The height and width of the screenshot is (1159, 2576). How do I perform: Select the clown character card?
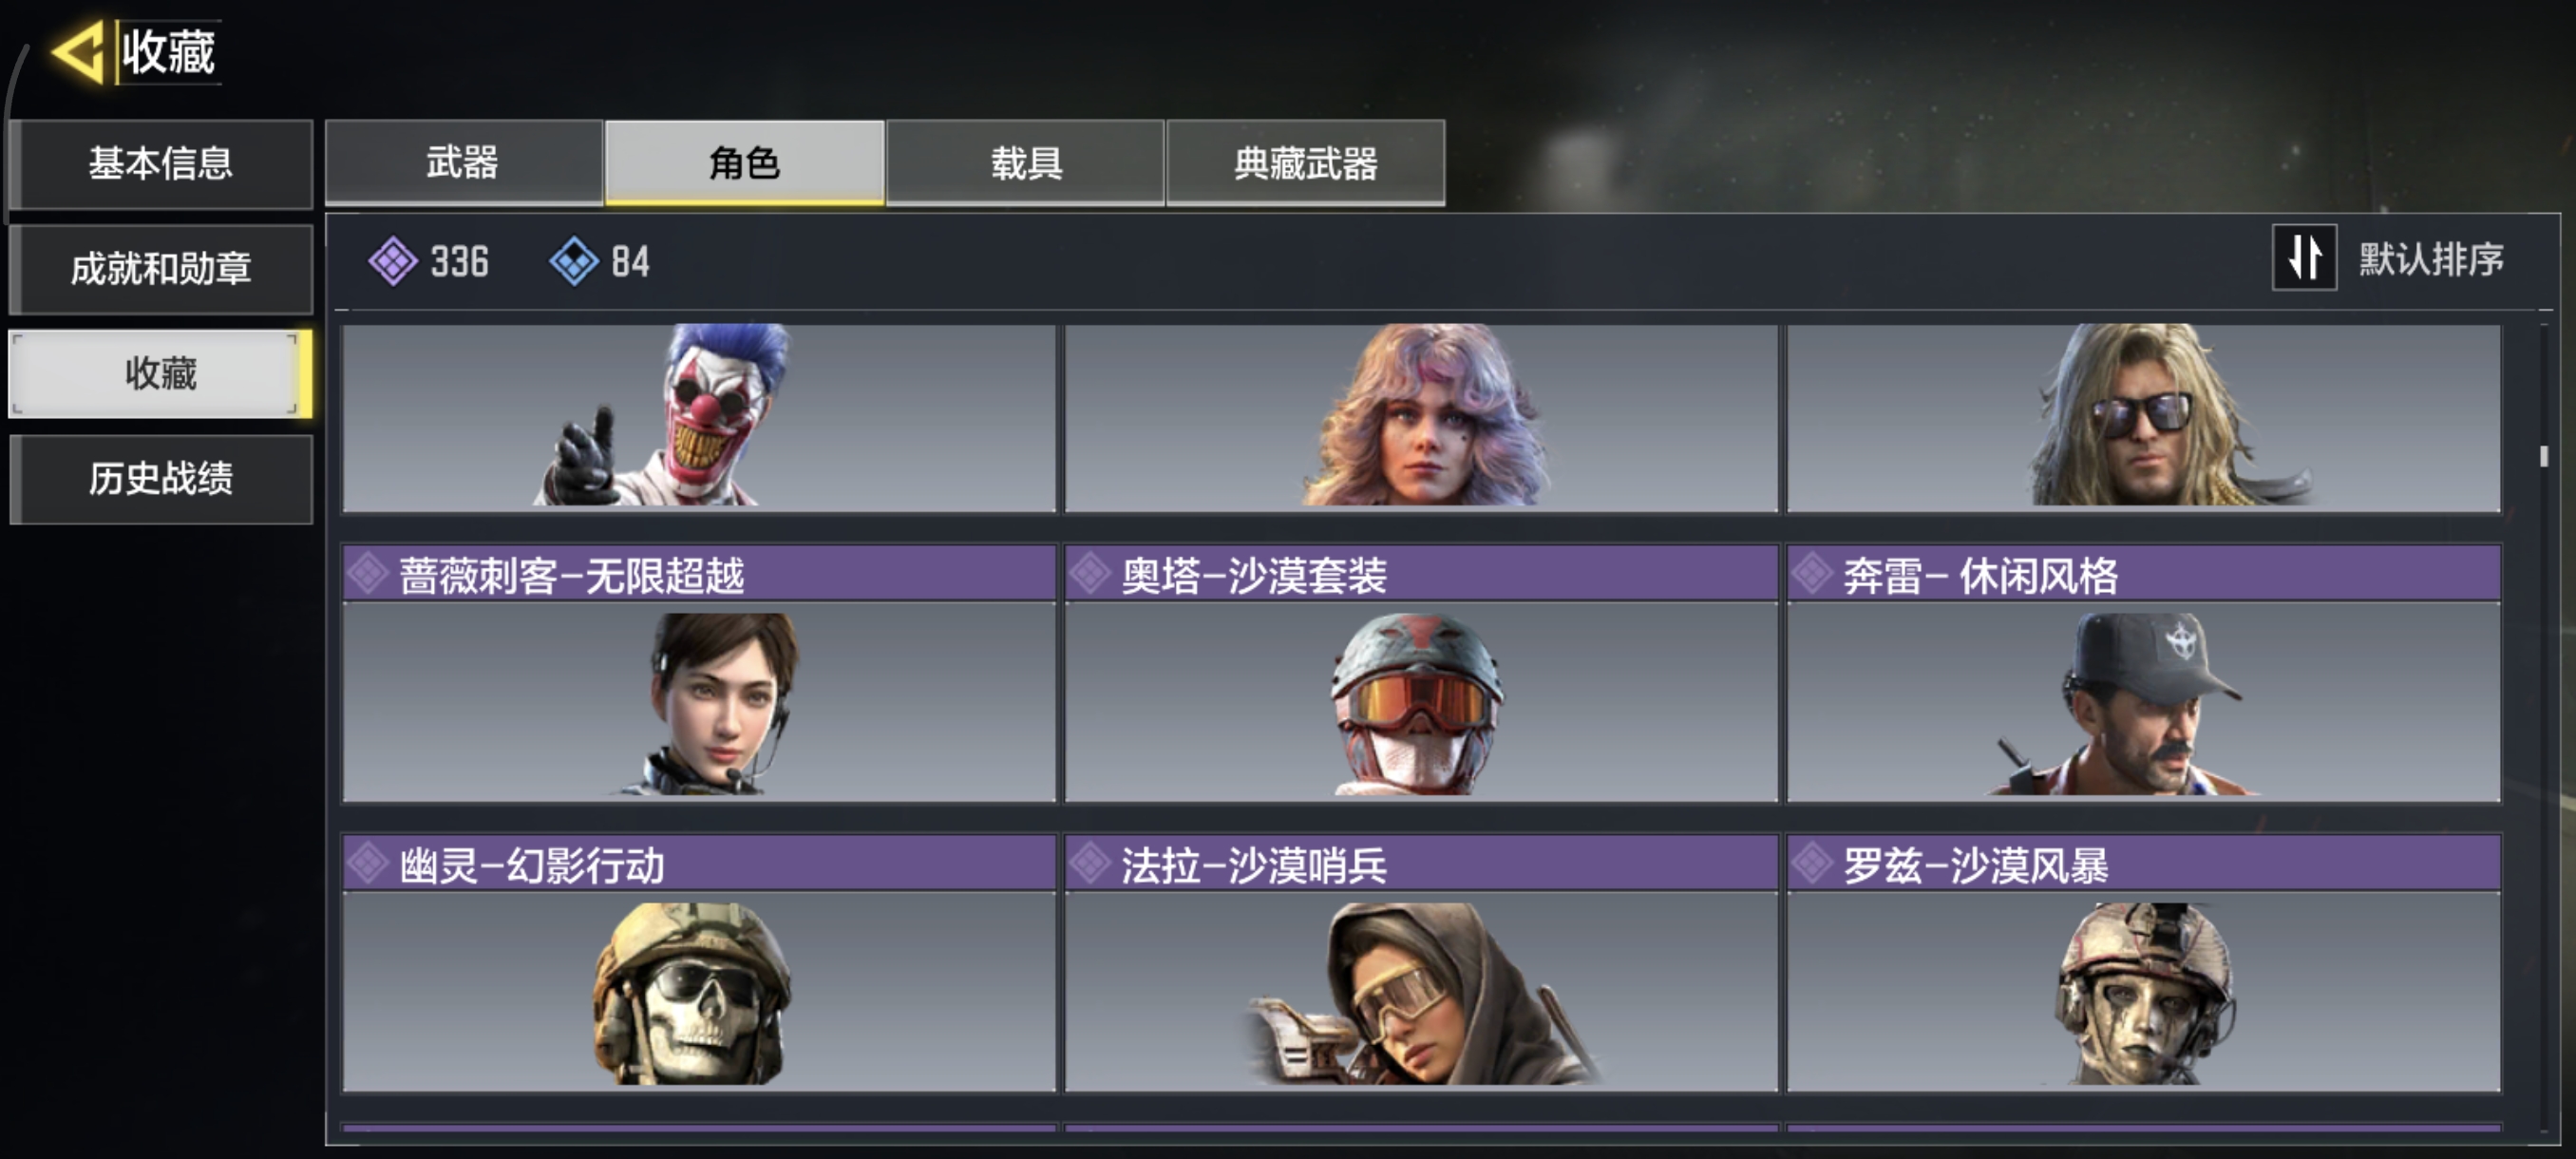[699, 417]
